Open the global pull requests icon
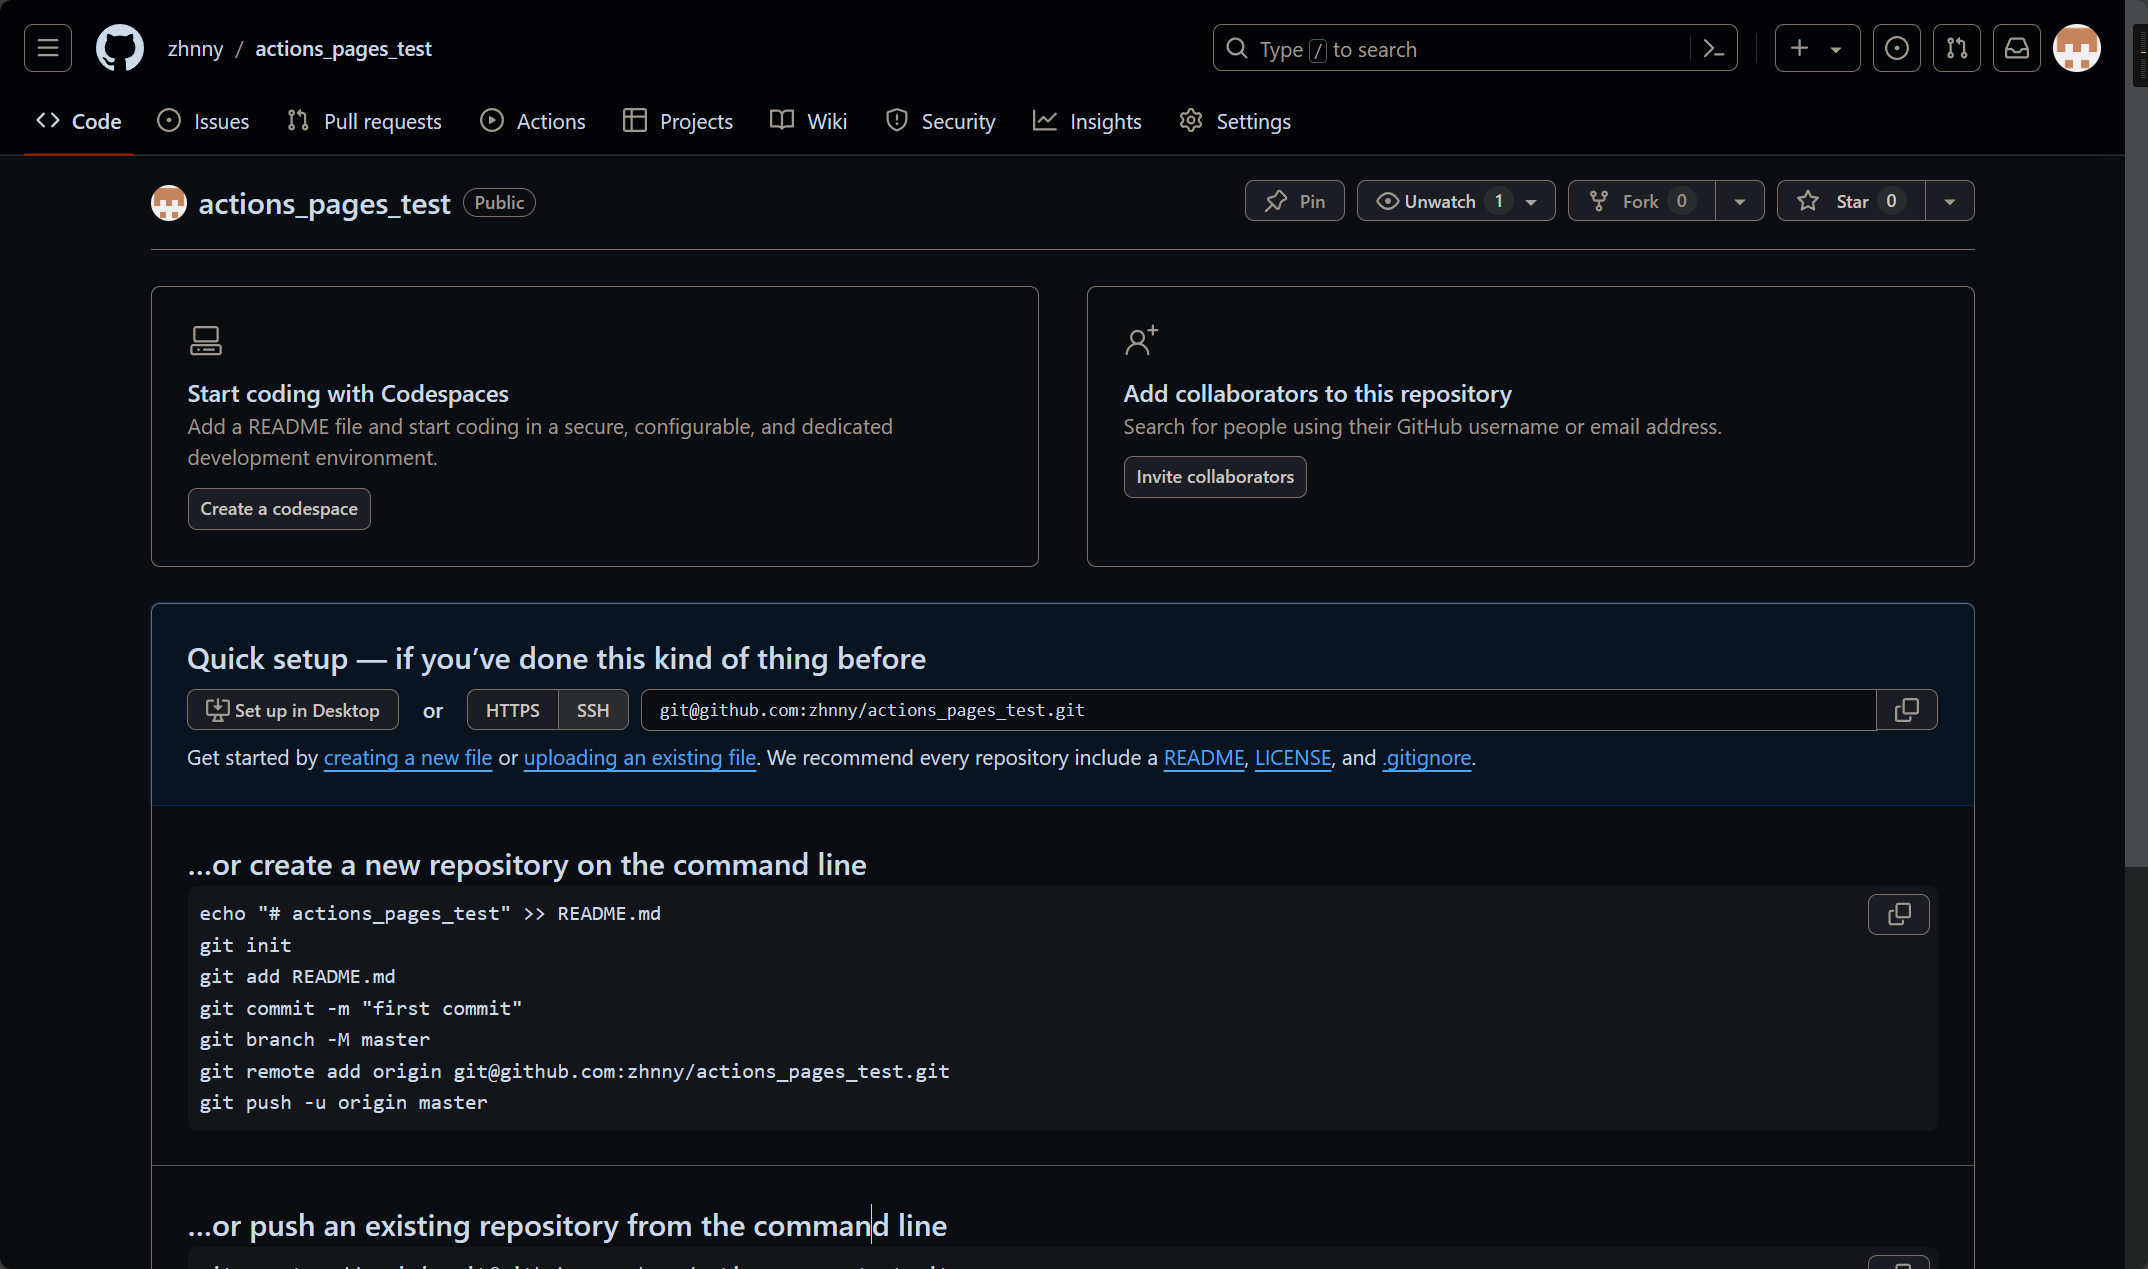 (x=1956, y=48)
